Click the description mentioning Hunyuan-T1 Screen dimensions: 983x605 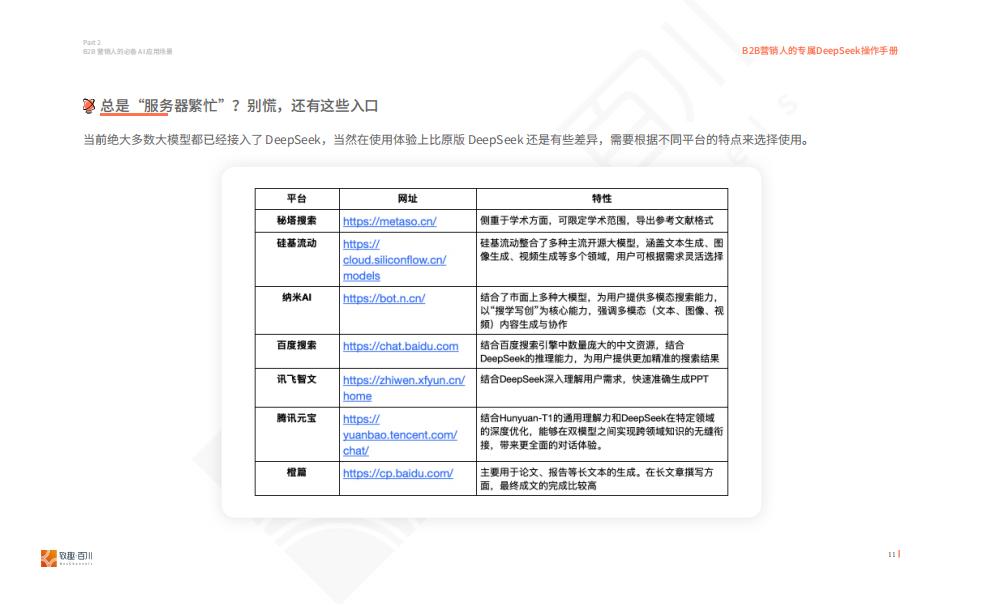(x=602, y=431)
